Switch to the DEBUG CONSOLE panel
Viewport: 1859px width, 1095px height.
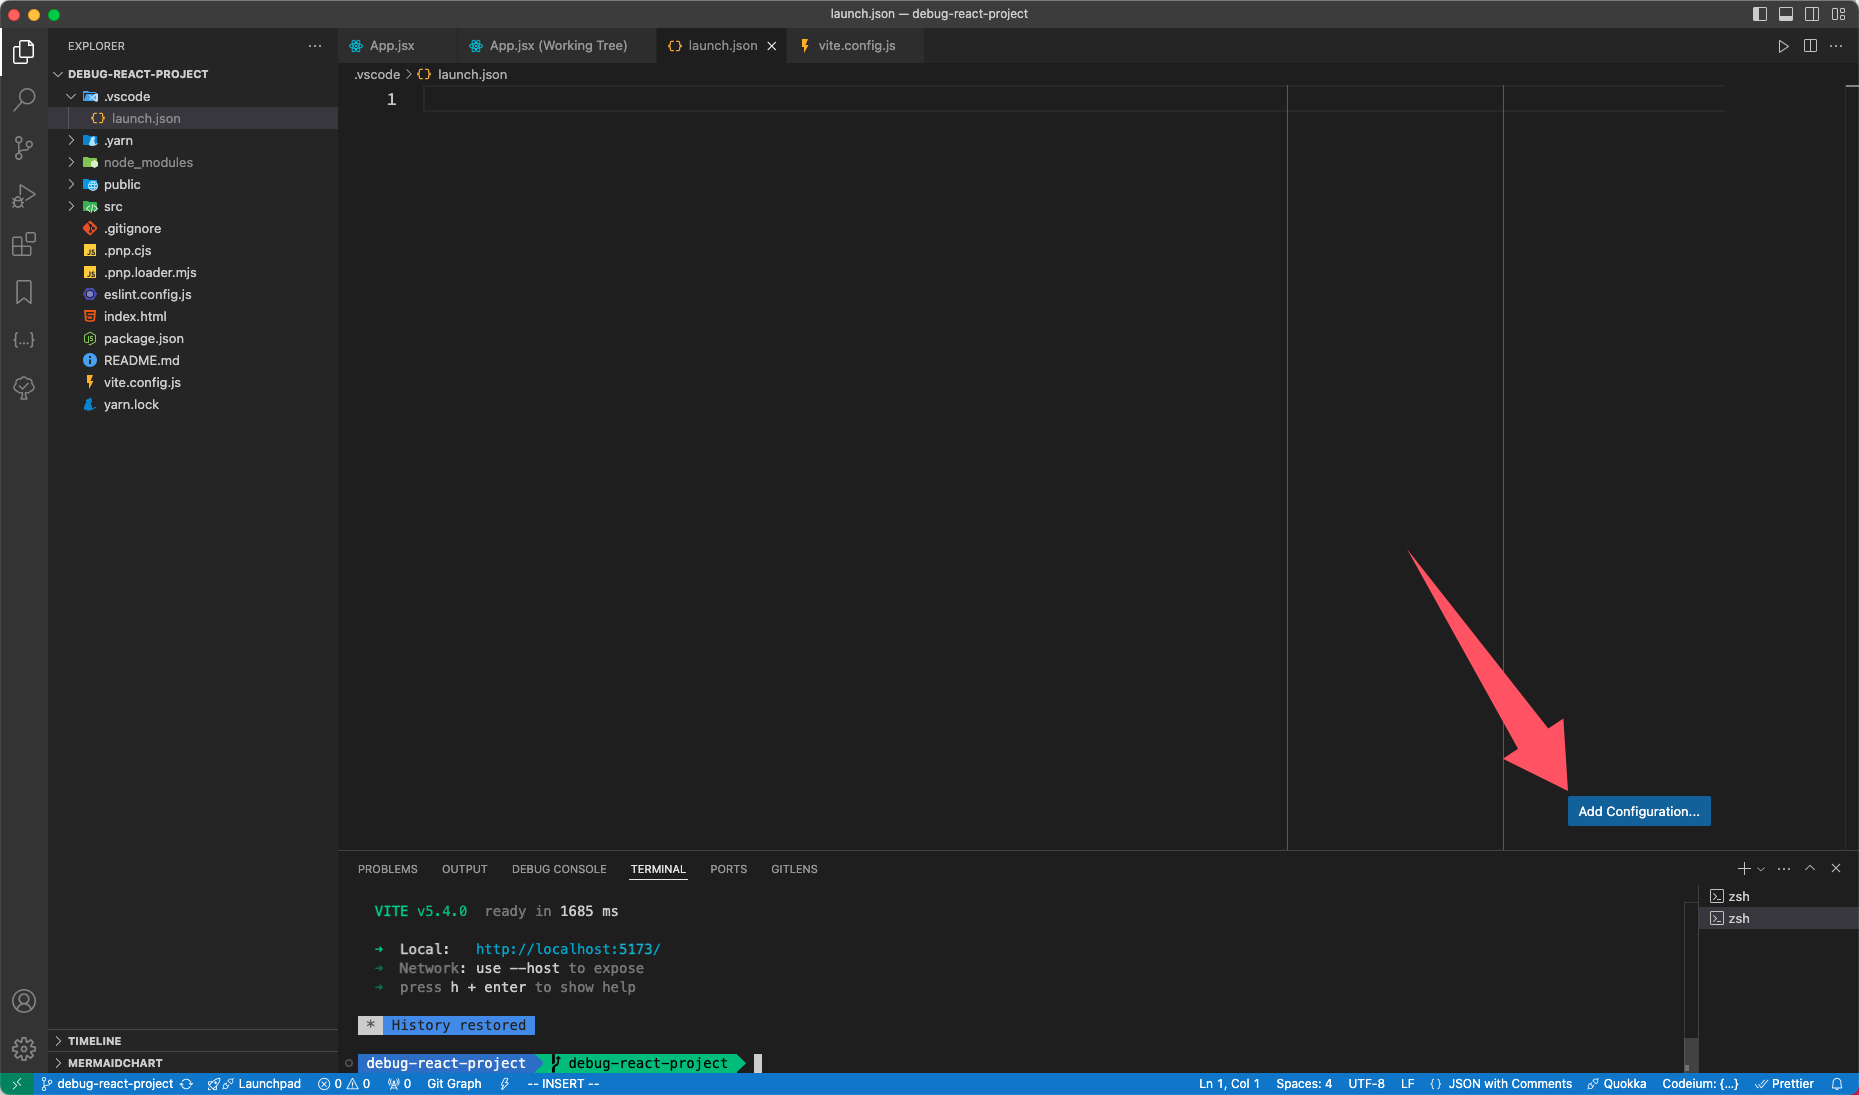[559, 869]
